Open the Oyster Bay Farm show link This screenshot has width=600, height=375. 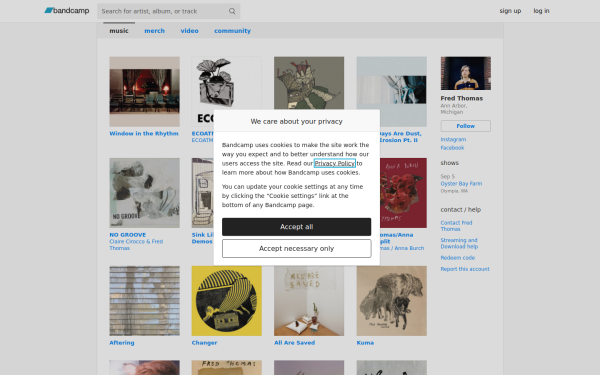(x=461, y=184)
